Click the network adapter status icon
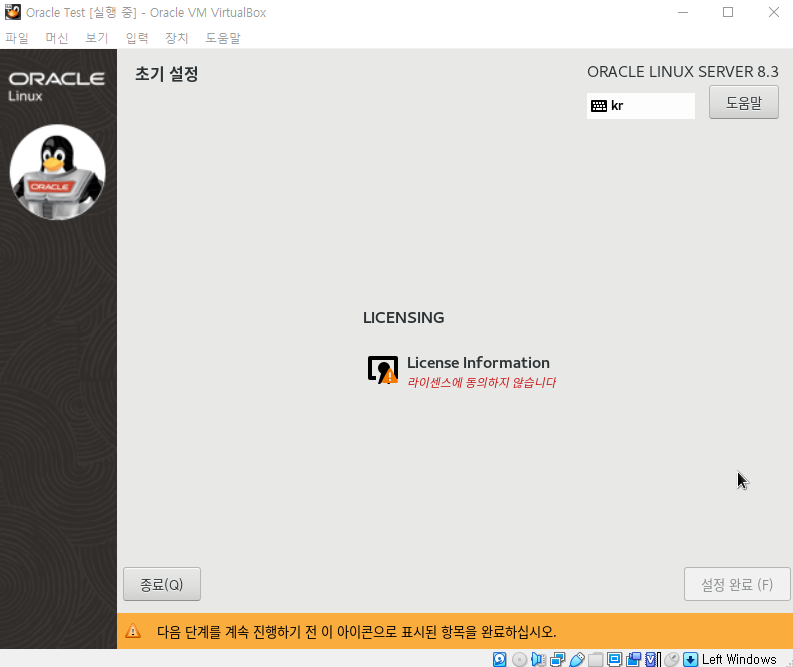Screen dimensions: 793x667 pyautogui.click(x=557, y=659)
